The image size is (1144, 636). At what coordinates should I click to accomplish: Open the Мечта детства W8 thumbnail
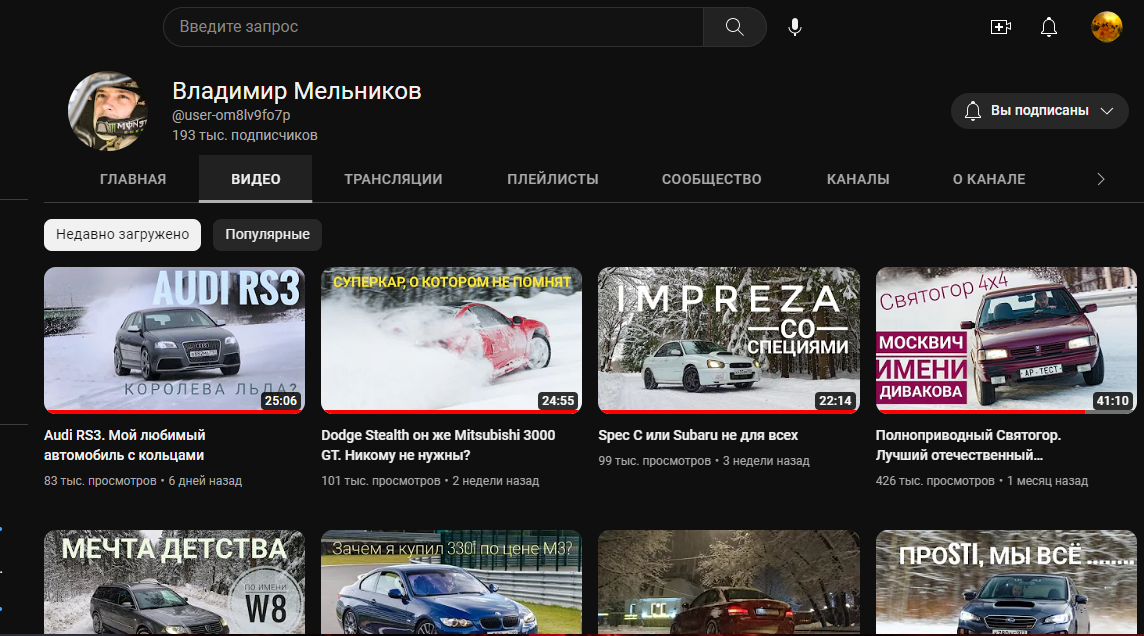tap(174, 582)
